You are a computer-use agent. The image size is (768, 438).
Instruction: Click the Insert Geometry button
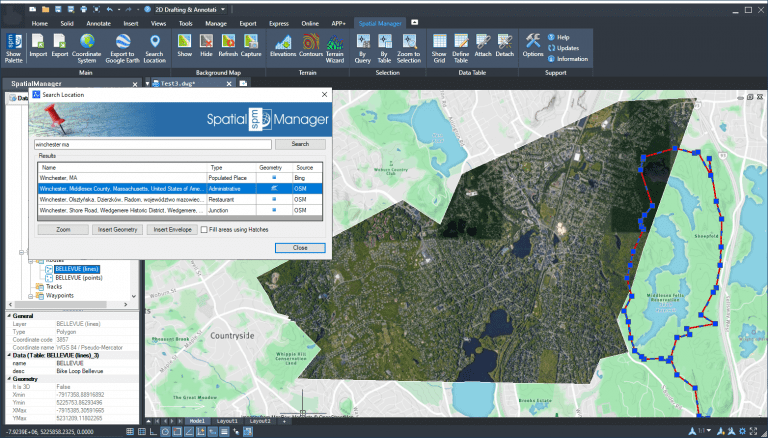pyautogui.click(x=118, y=229)
